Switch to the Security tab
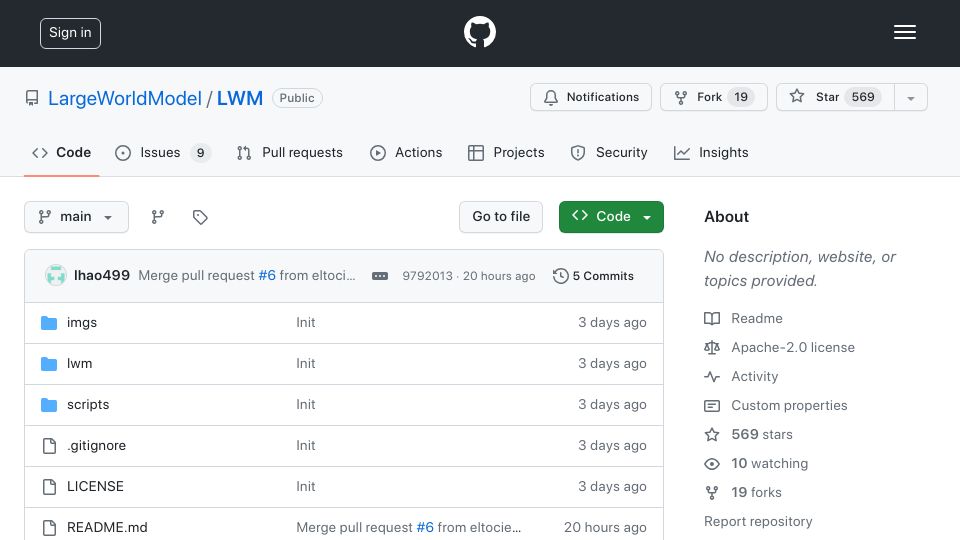This screenshot has height=540, width=960. pyautogui.click(x=609, y=152)
